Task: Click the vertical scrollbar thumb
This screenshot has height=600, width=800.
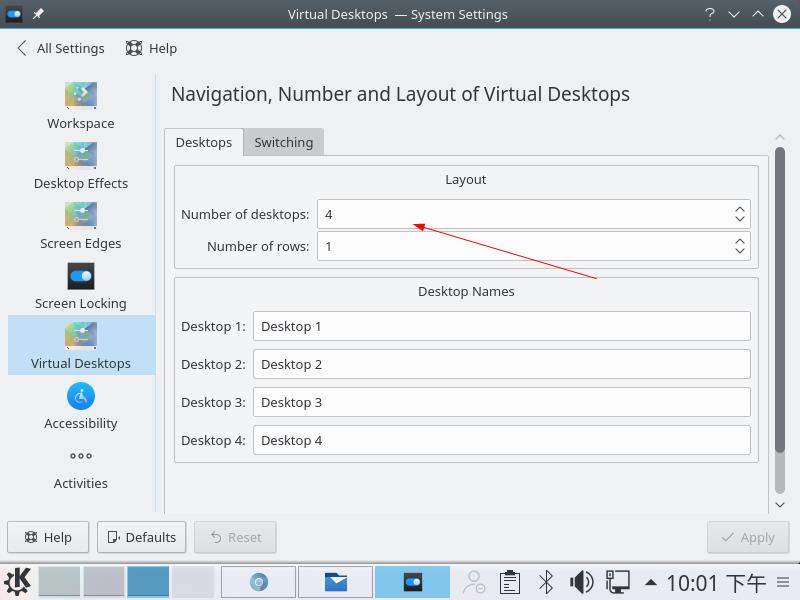Action: click(780, 299)
